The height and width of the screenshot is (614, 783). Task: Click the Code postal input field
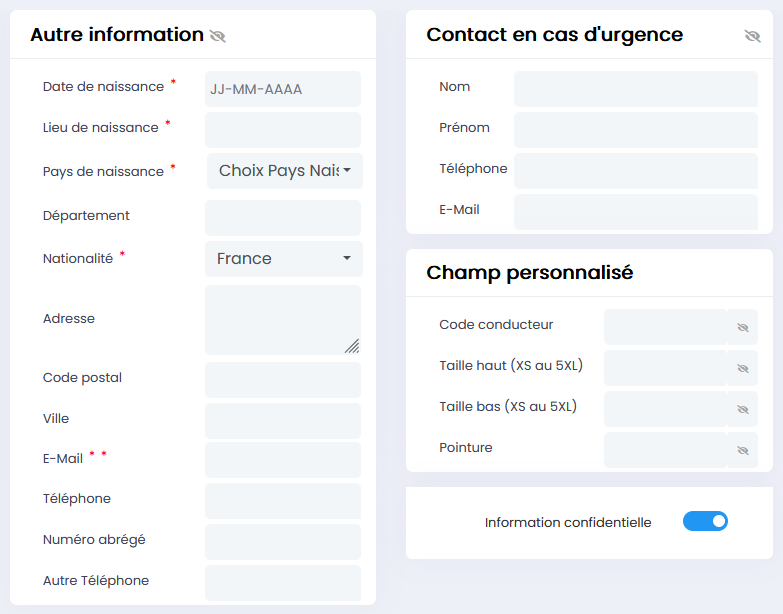click(x=282, y=380)
